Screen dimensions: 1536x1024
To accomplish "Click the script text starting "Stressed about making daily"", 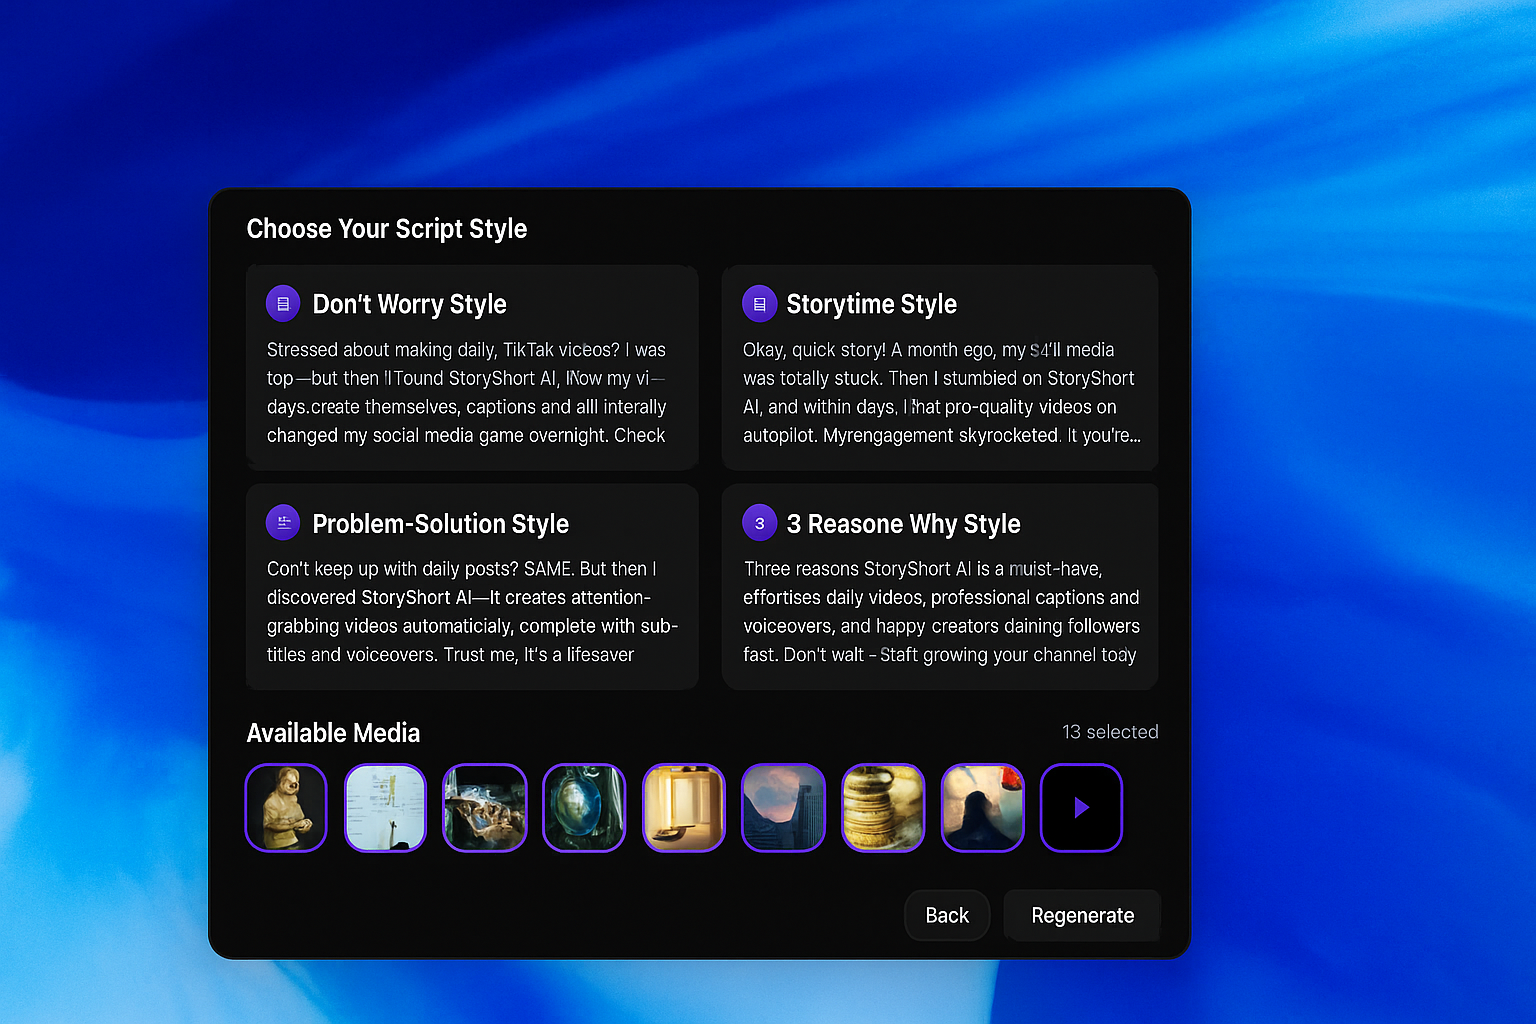I will [x=467, y=392].
